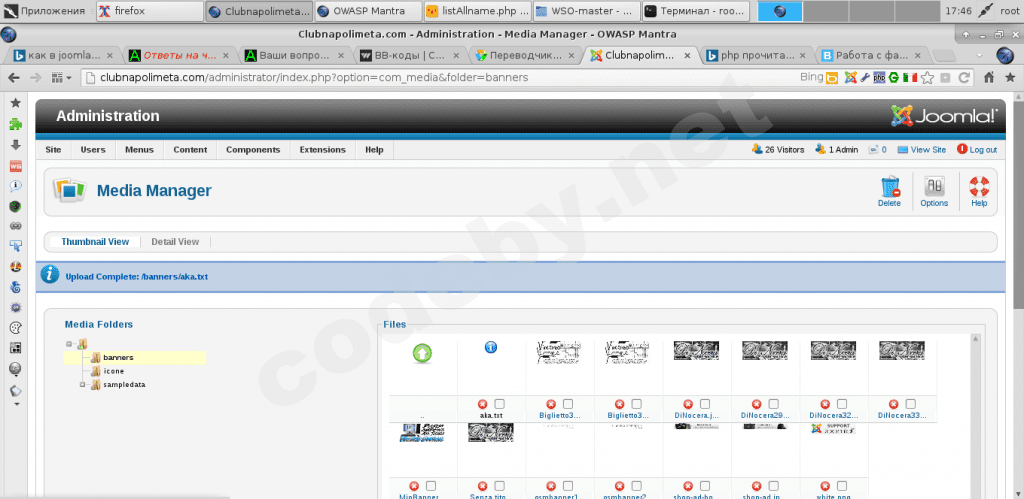
Task: Click the php tool icon in address bar
Action: pos(879,78)
